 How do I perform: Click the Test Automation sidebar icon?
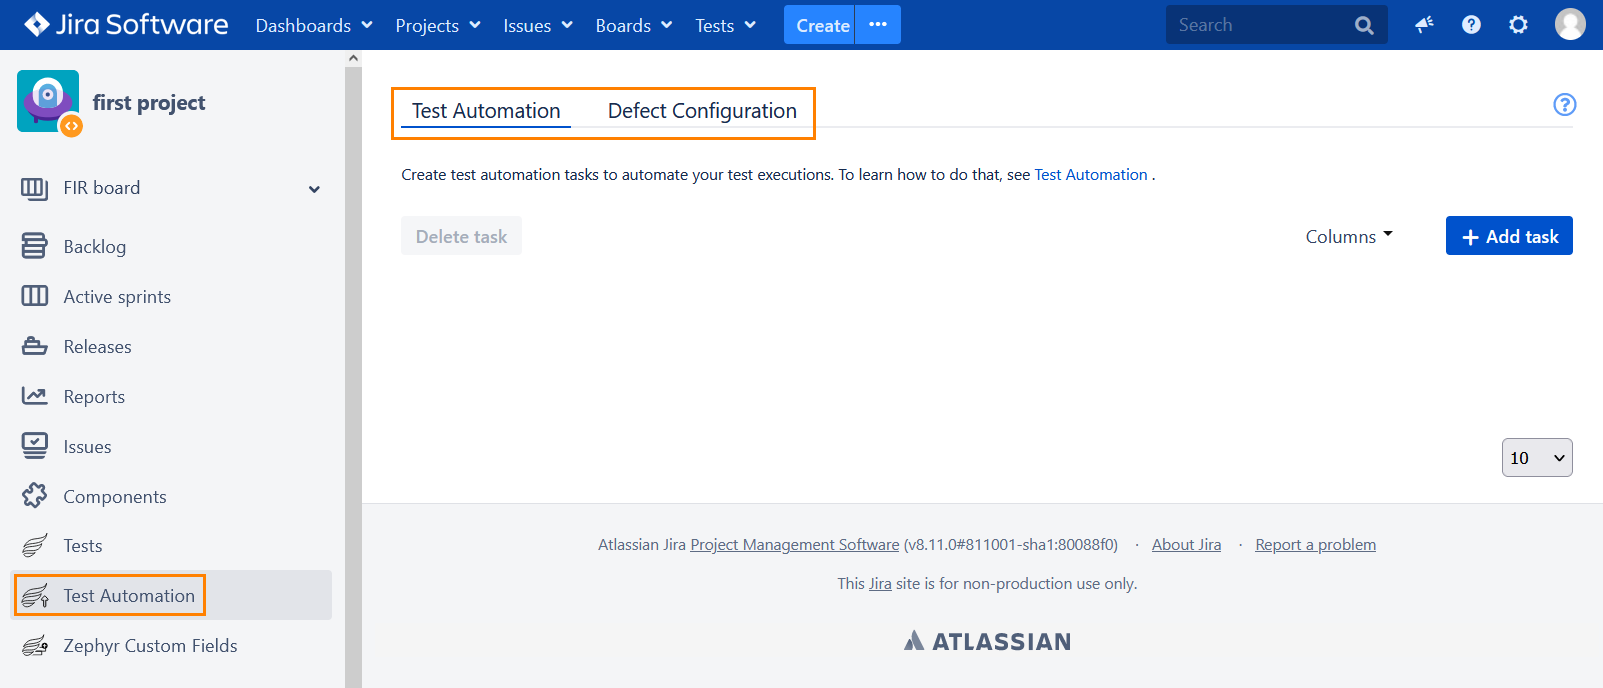(34, 596)
